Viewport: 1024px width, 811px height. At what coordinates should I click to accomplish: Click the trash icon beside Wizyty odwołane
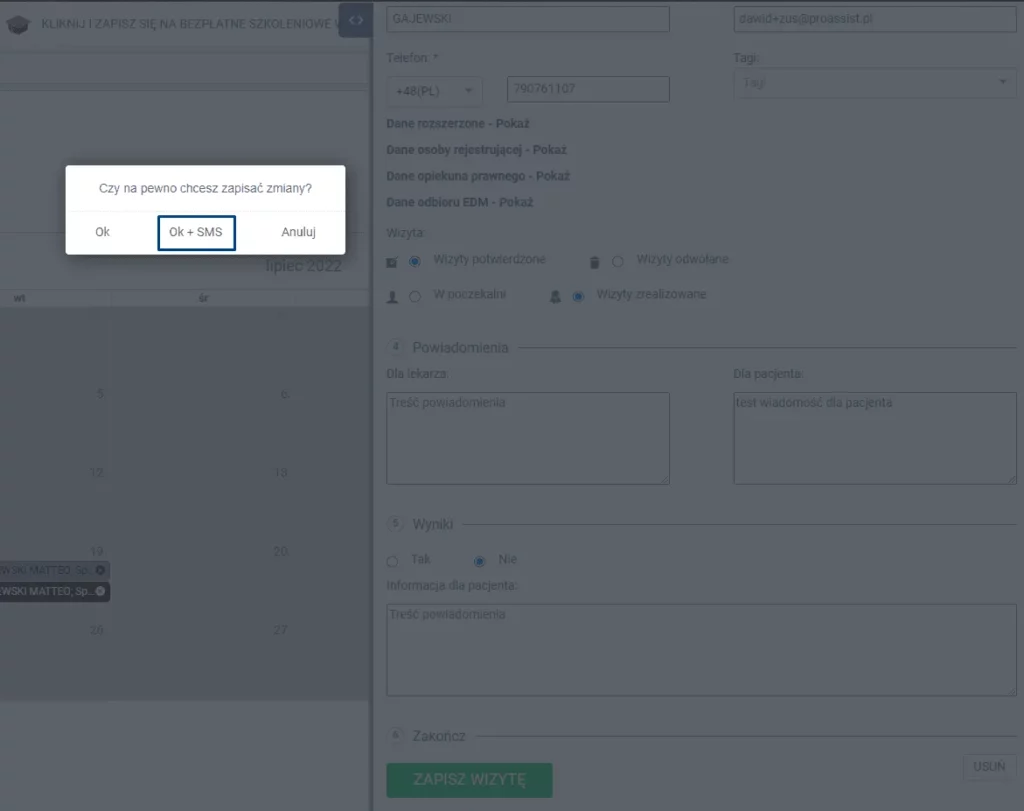coord(594,262)
